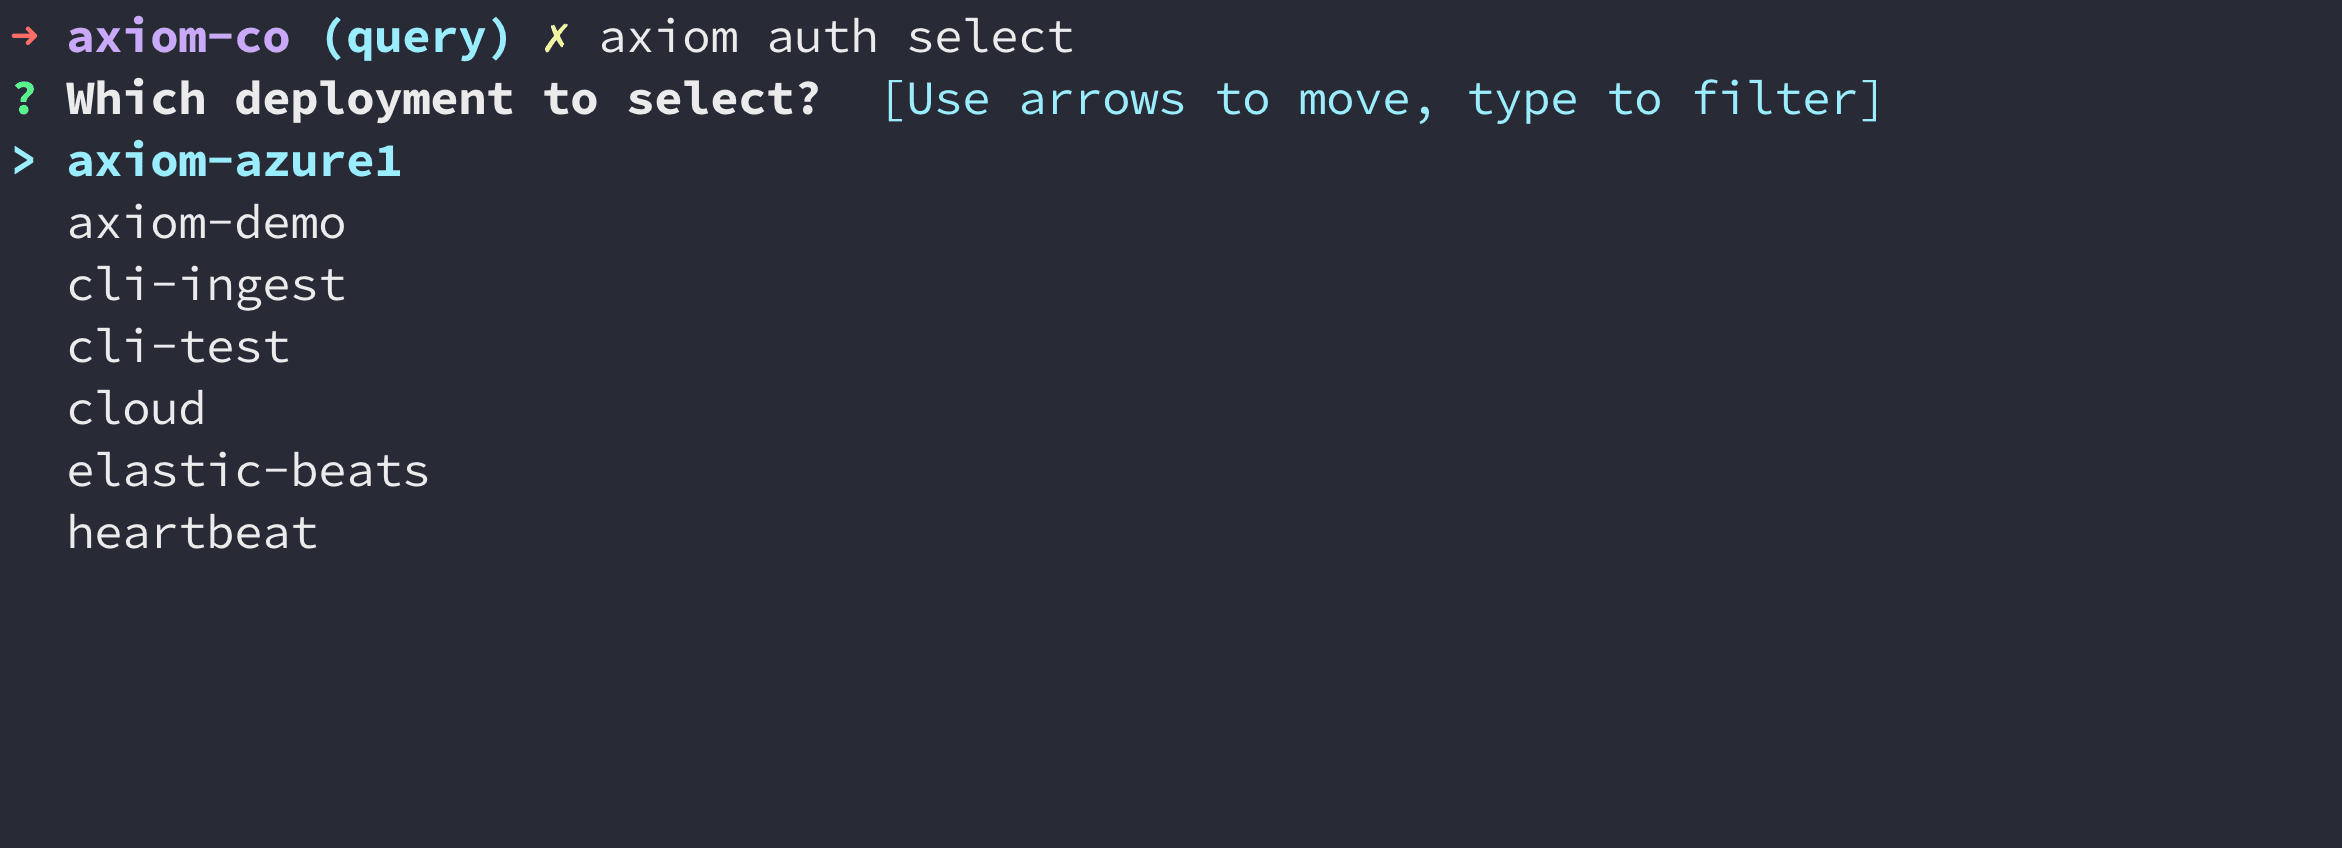Click the 'Which deployment to select?' prompt text

443,99
